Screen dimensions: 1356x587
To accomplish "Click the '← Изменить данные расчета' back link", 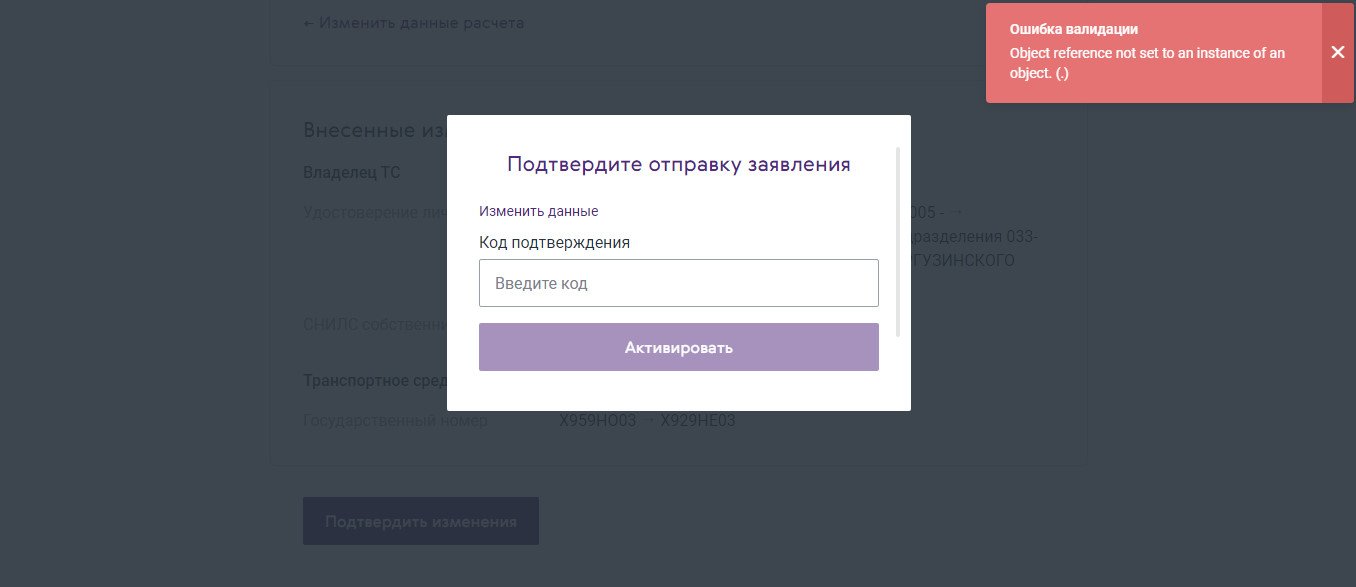I will click(413, 22).
